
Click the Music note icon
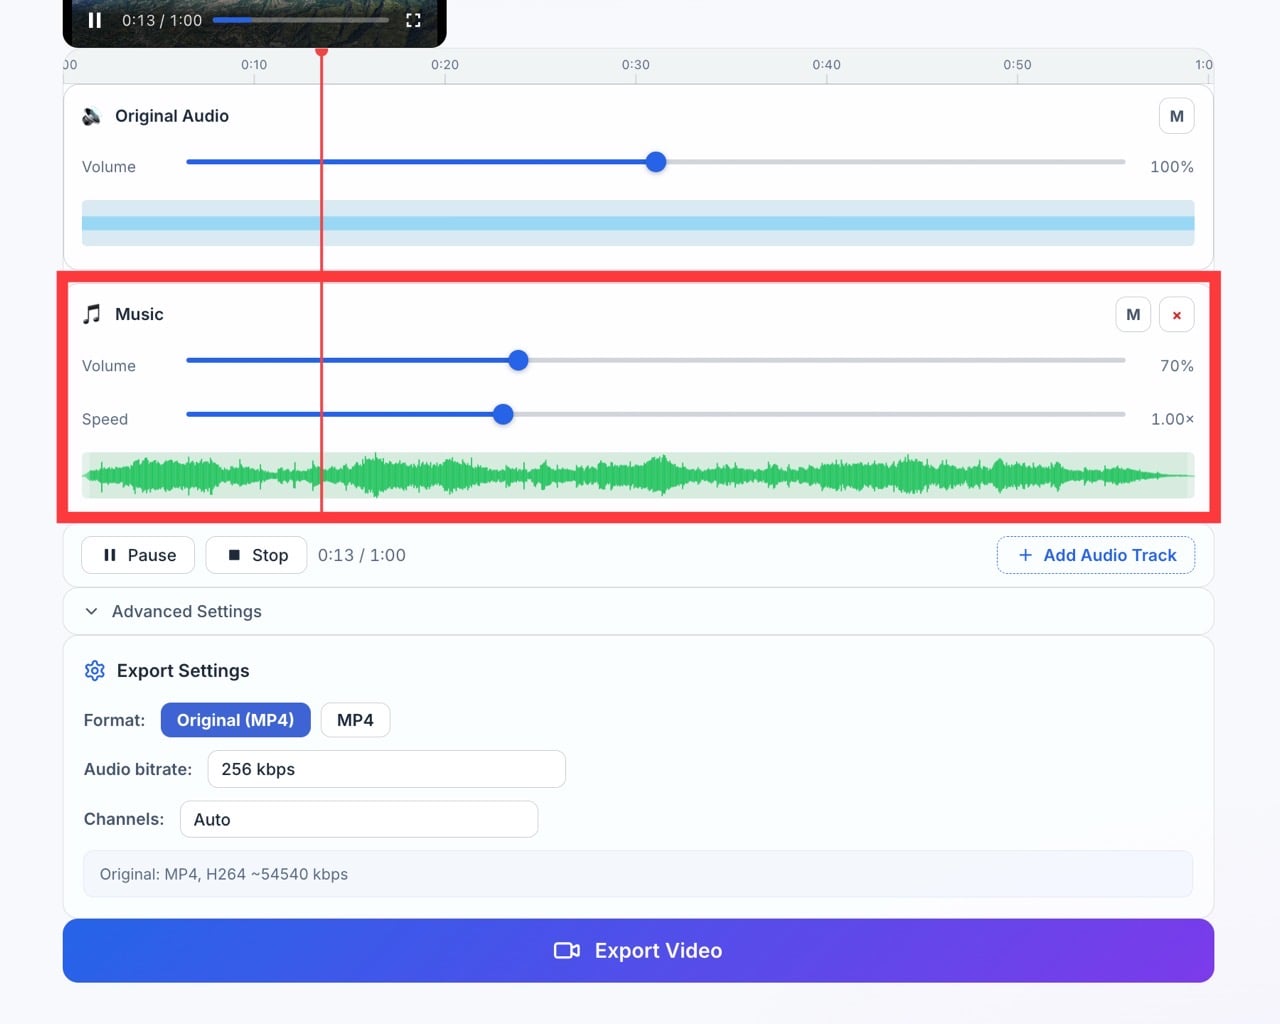[92, 314]
